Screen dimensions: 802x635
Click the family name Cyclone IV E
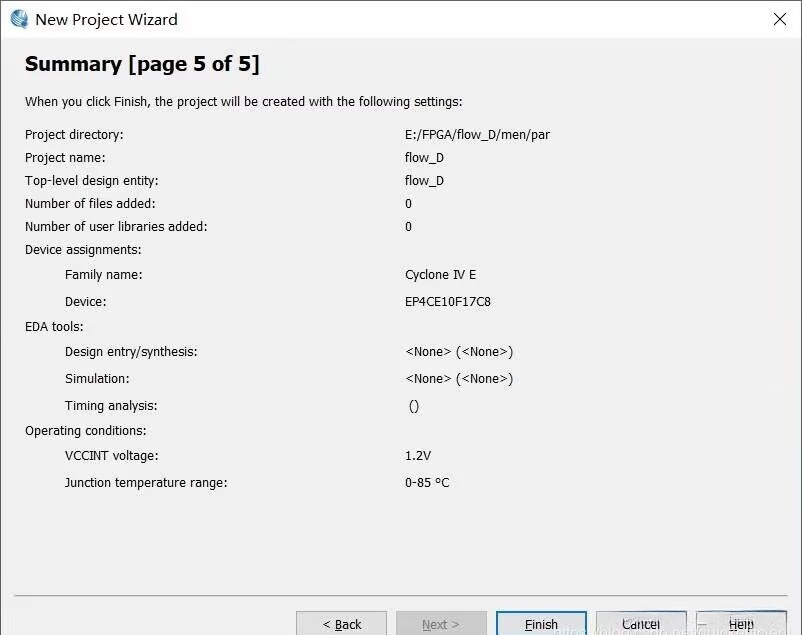(x=440, y=275)
